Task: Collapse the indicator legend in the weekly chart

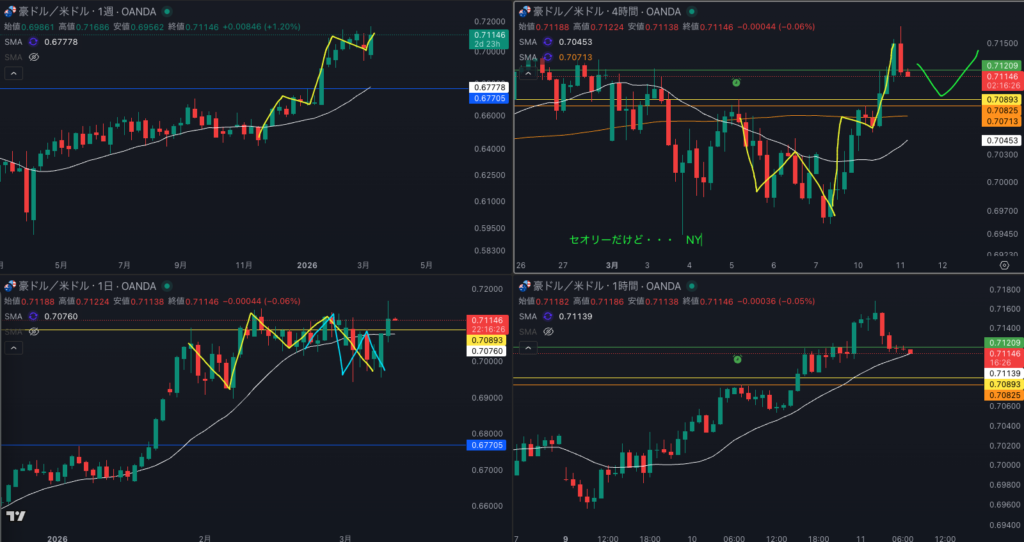Action: 13,73
